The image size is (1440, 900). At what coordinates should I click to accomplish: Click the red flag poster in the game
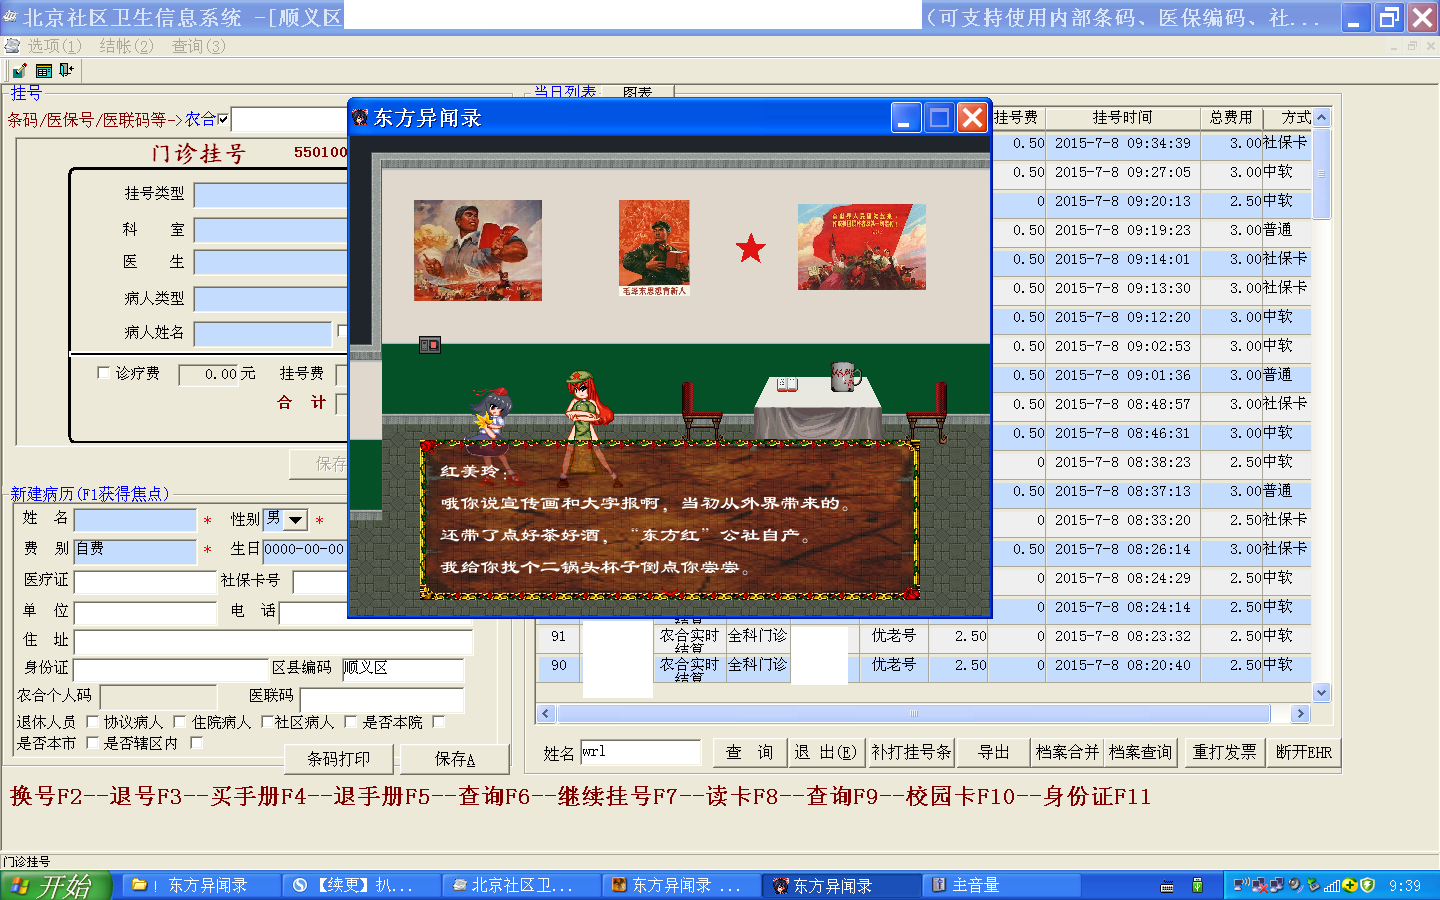click(x=861, y=247)
